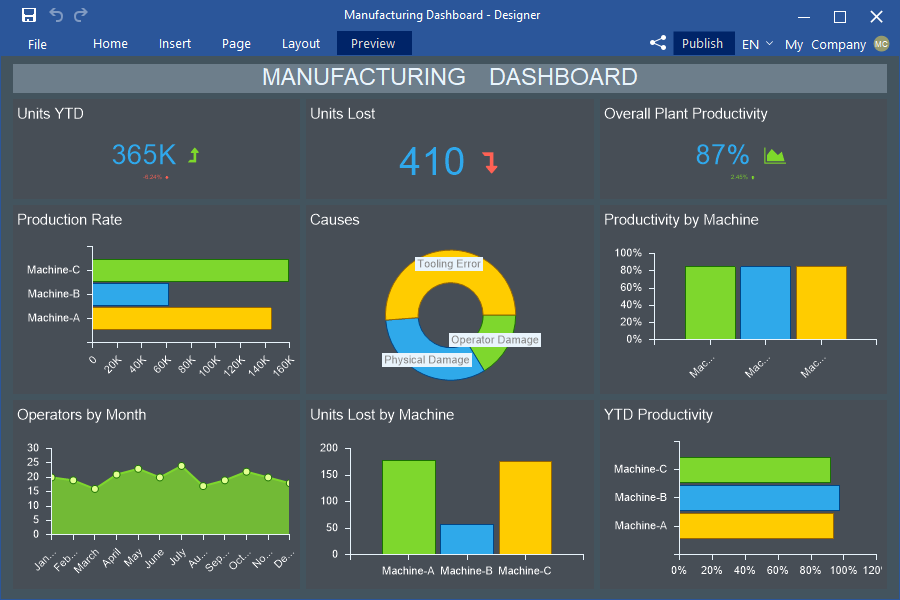
Task: Go to the Preview tab
Action: (373, 44)
